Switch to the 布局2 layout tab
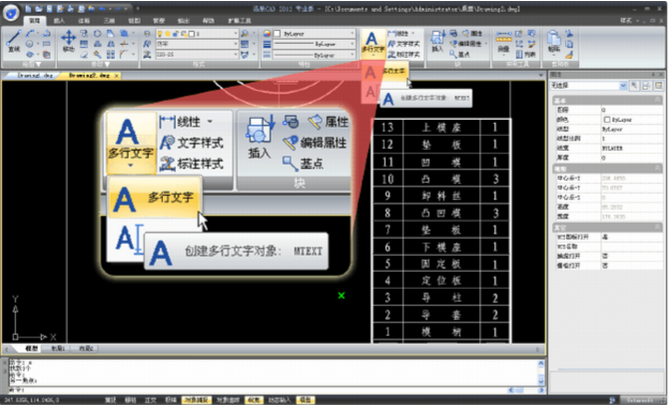 point(86,348)
